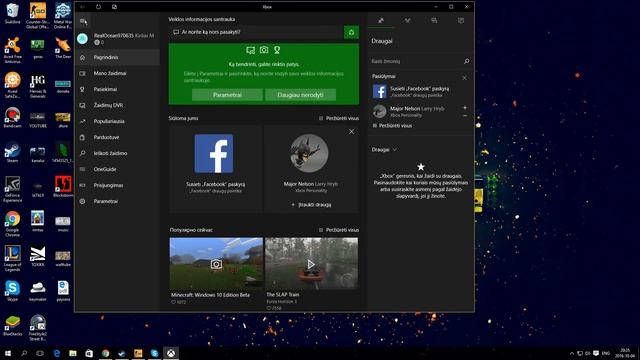Open Pagrindinis home in sidebar

coord(117,58)
